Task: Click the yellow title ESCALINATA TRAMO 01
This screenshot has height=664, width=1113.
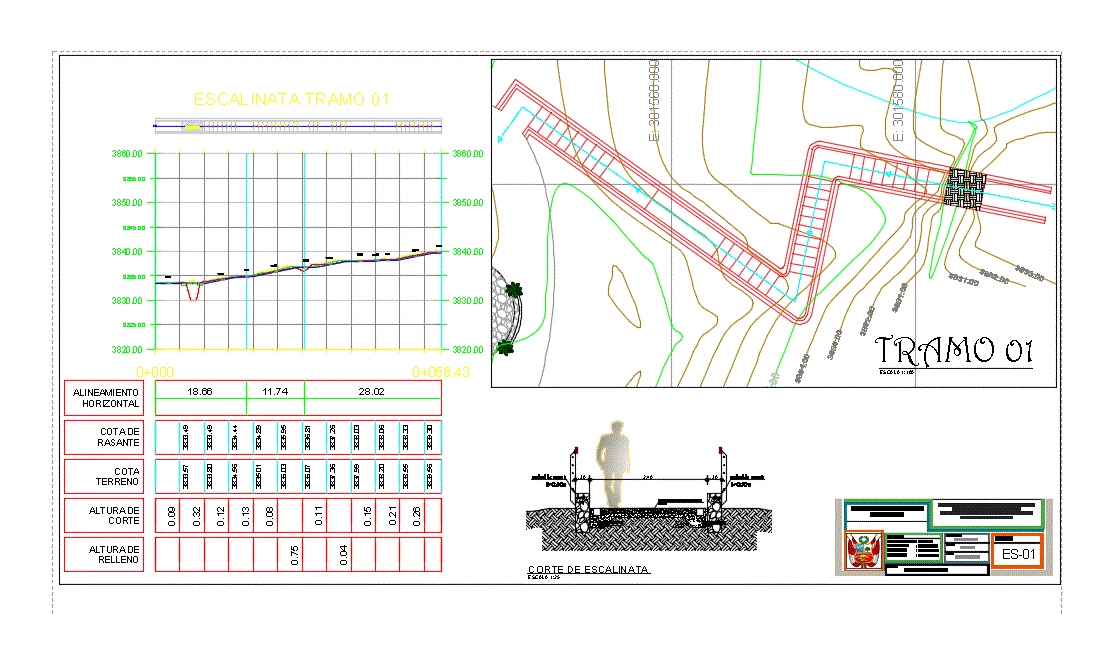Action: (291, 99)
